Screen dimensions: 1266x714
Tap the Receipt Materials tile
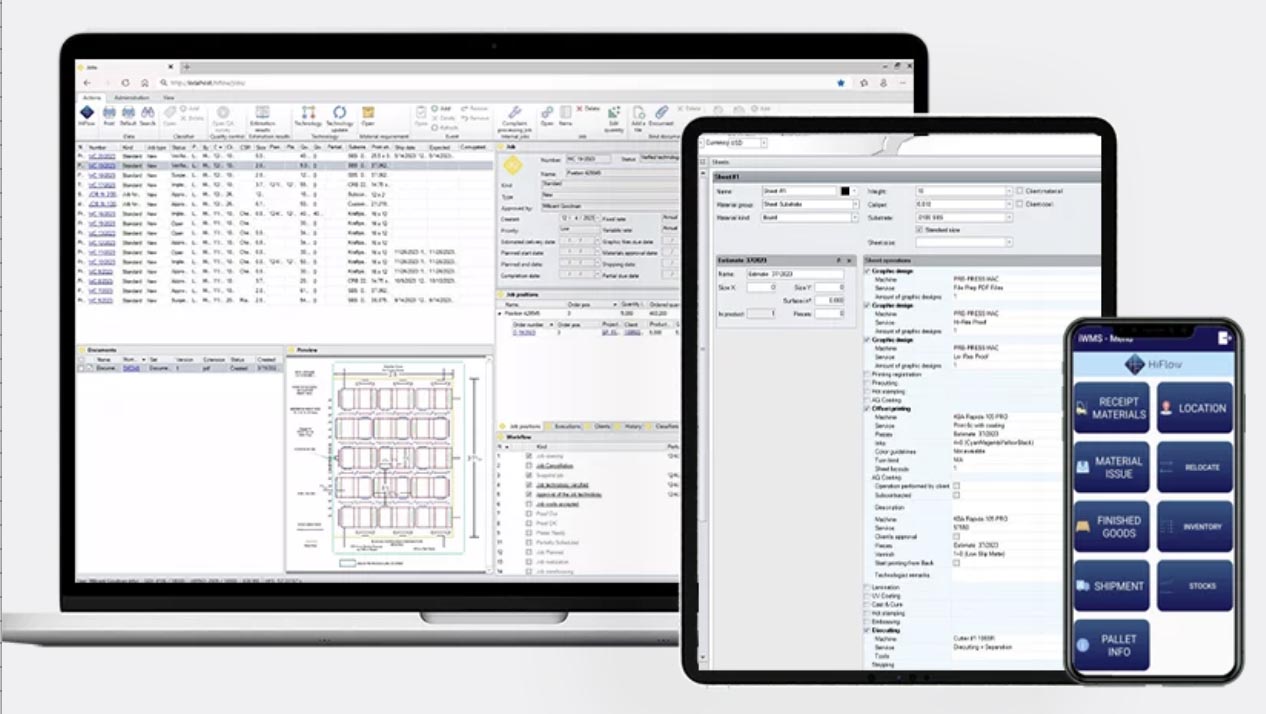(x=1111, y=408)
